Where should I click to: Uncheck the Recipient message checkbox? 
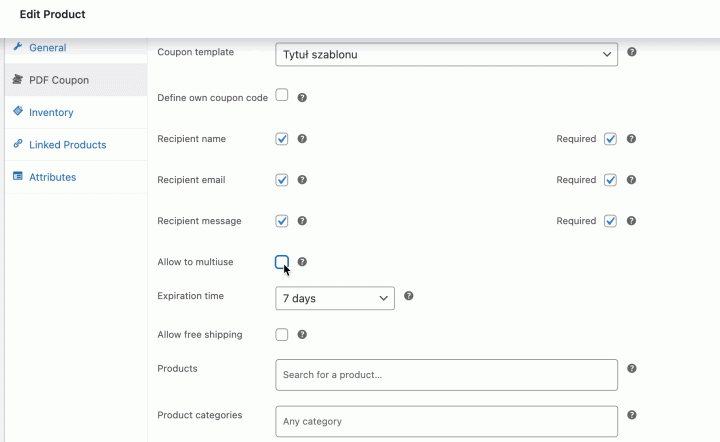click(x=282, y=221)
